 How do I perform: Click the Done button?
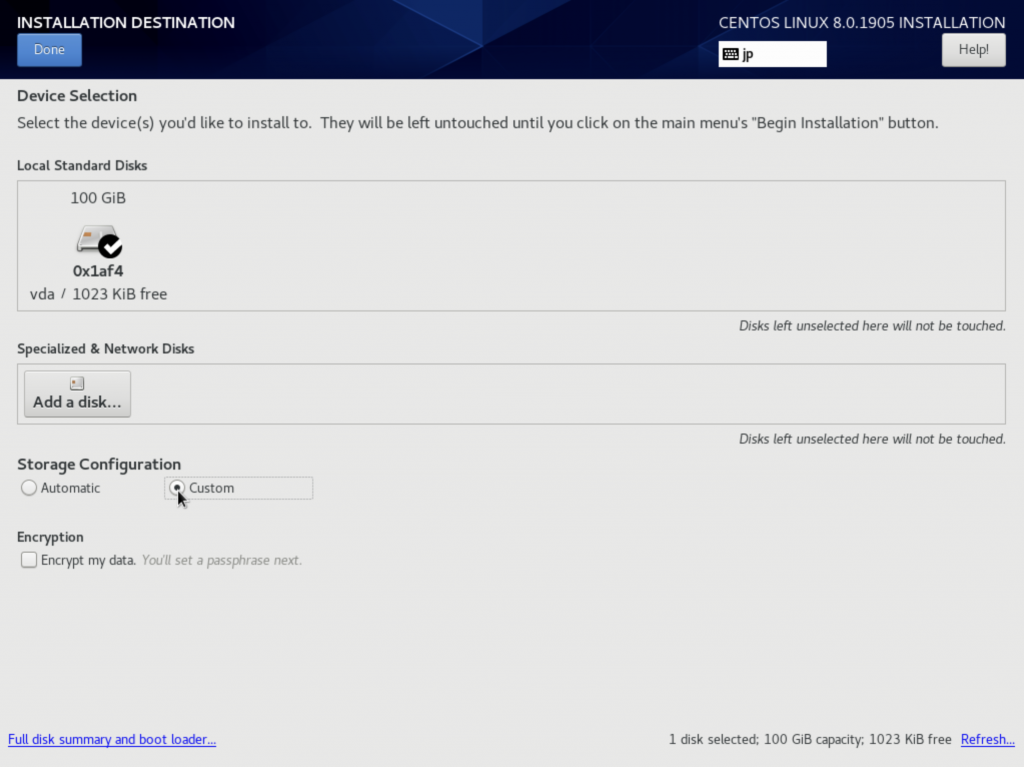[49, 50]
